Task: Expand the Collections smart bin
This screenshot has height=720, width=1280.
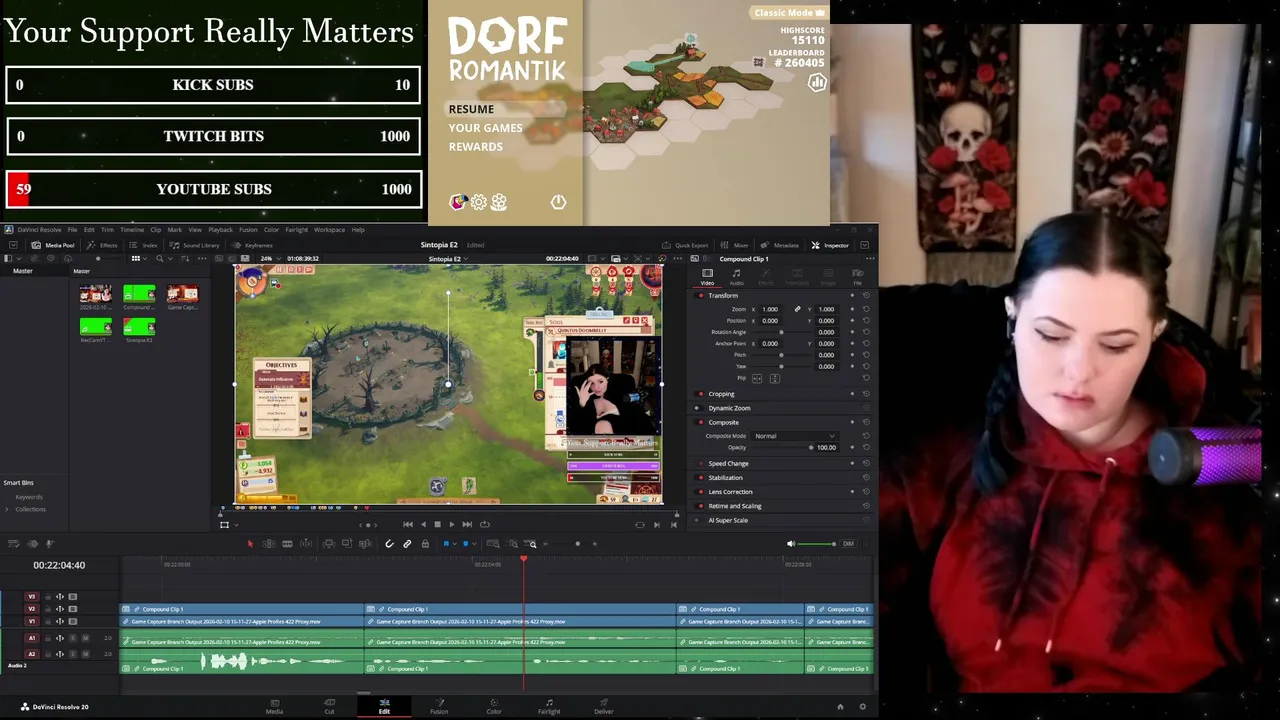Action: [7, 509]
